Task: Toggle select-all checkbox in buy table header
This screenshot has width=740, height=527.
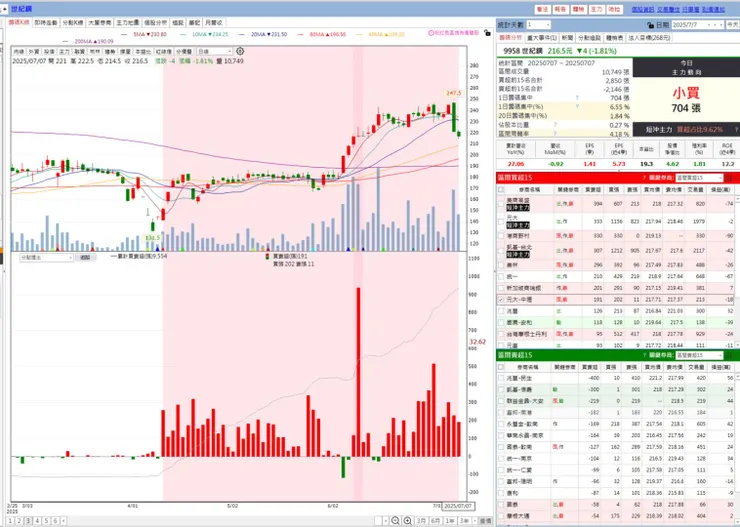Action: click(x=501, y=190)
